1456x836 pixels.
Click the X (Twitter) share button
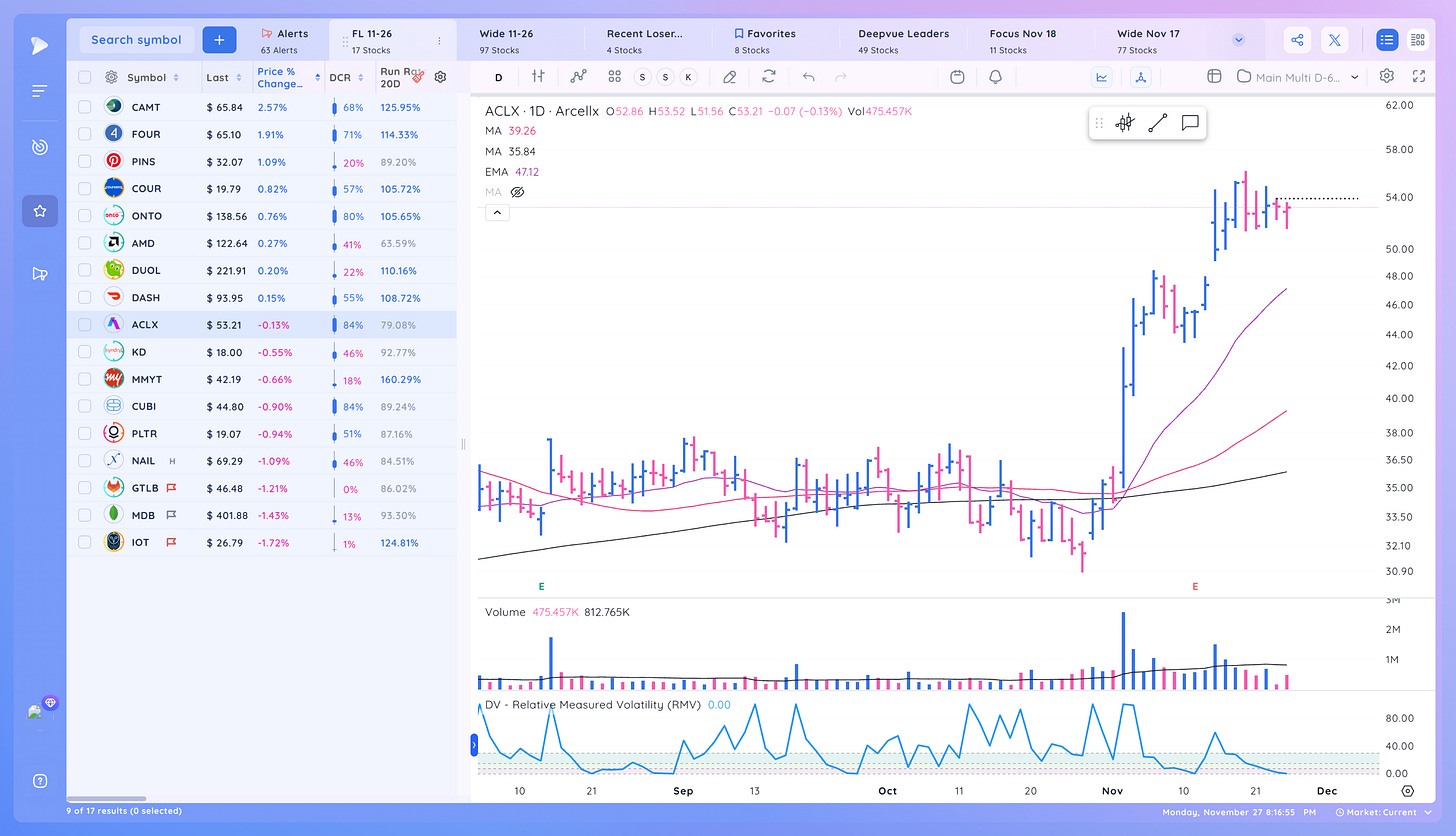click(1335, 40)
